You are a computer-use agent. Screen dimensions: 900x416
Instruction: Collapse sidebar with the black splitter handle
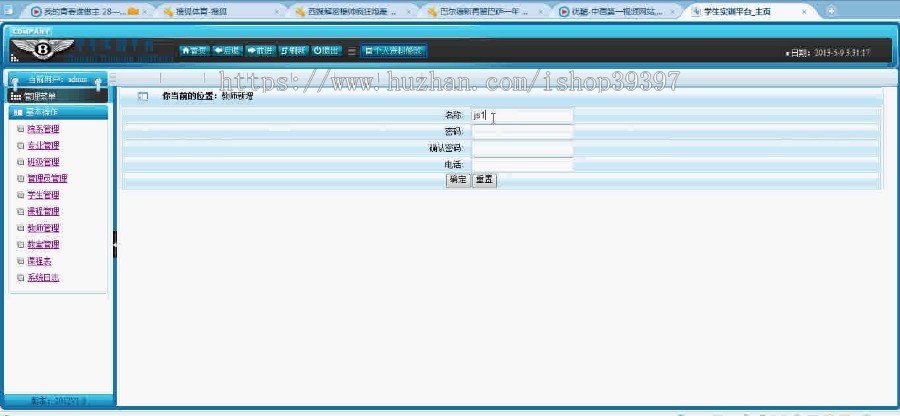[x=115, y=244]
